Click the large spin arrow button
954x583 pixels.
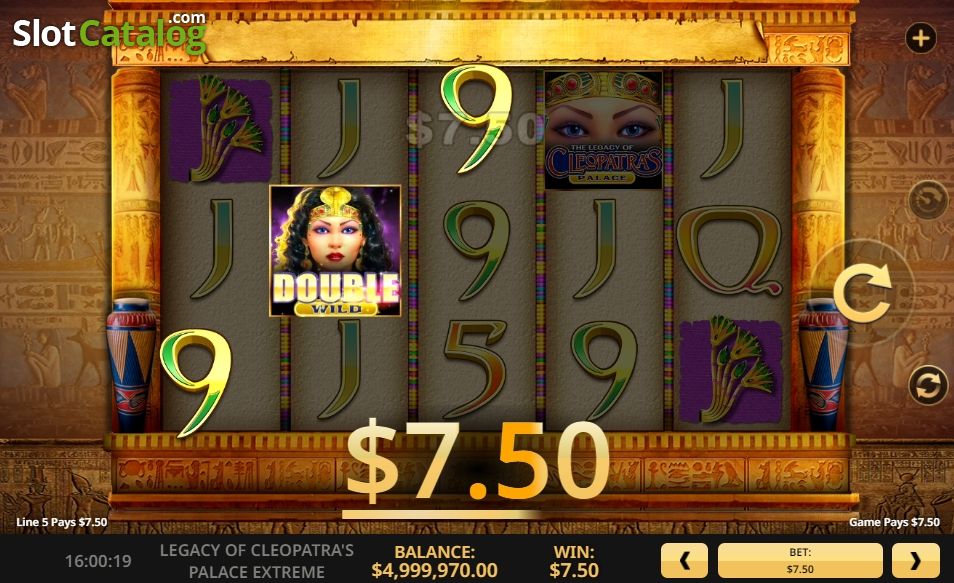(x=862, y=293)
